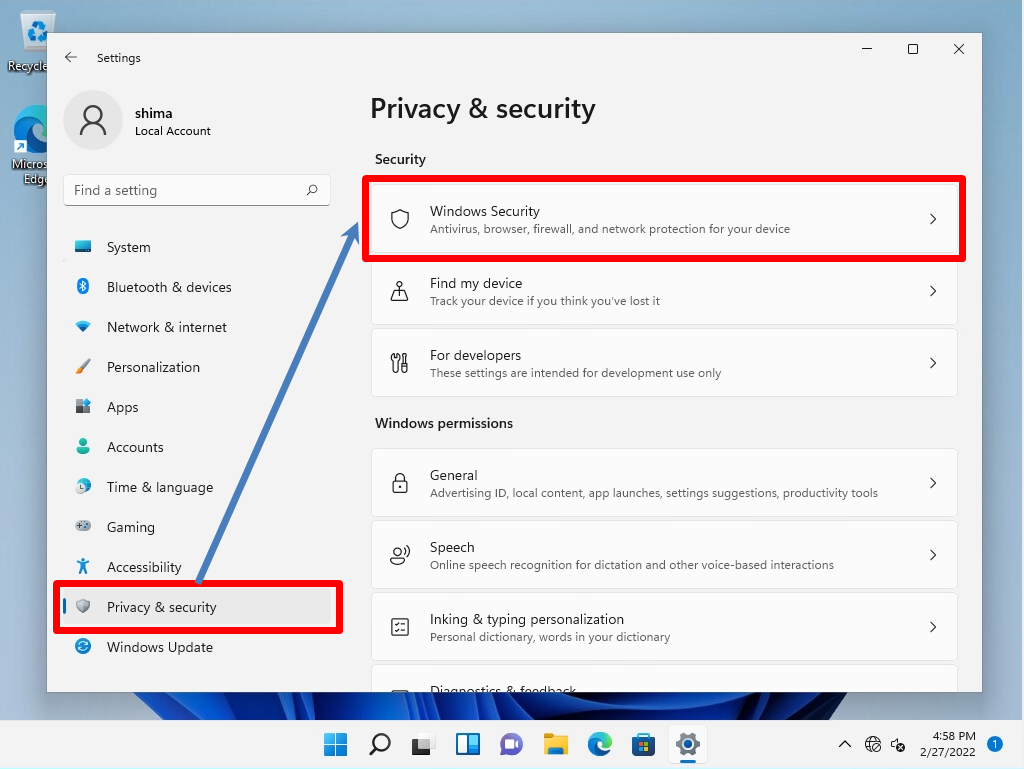Click the Inking & typing checklist icon
The width and height of the screenshot is (1024, 769).
tap(400, 627)
